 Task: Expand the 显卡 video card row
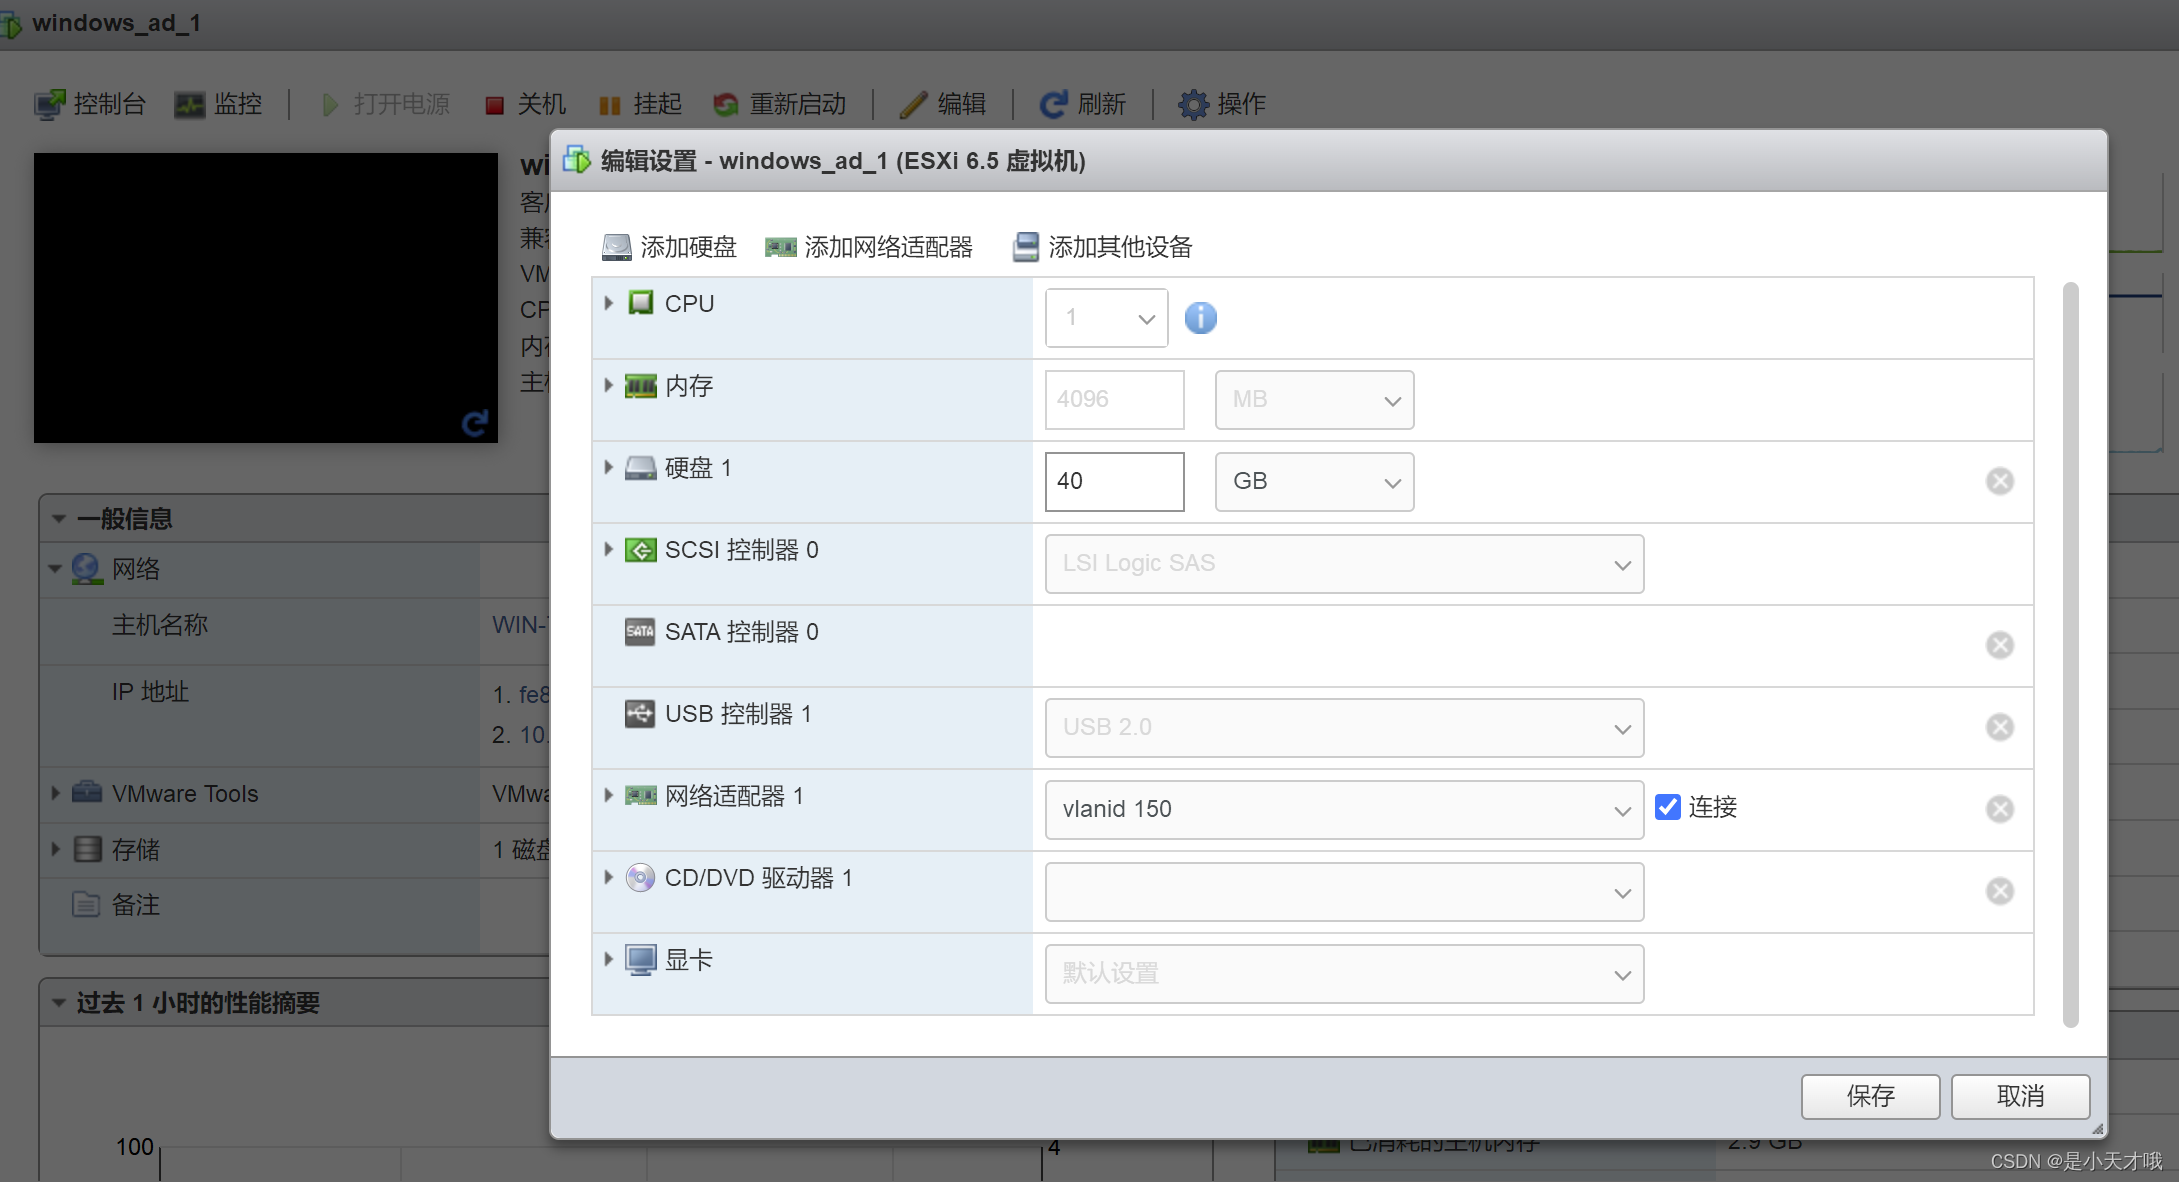click(608, 959)
